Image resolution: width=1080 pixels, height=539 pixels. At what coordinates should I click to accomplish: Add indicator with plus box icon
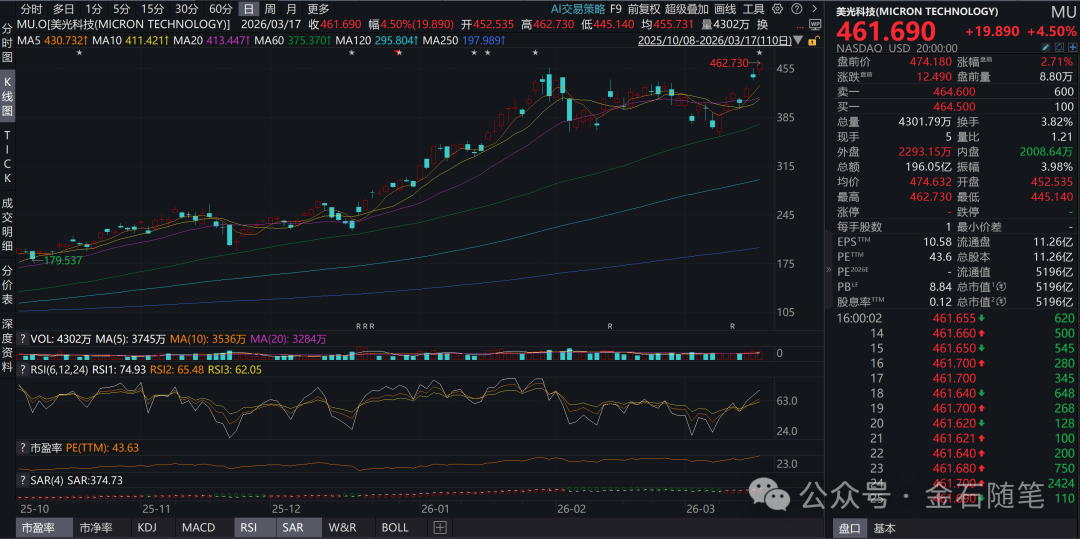[x=441, y=528]
